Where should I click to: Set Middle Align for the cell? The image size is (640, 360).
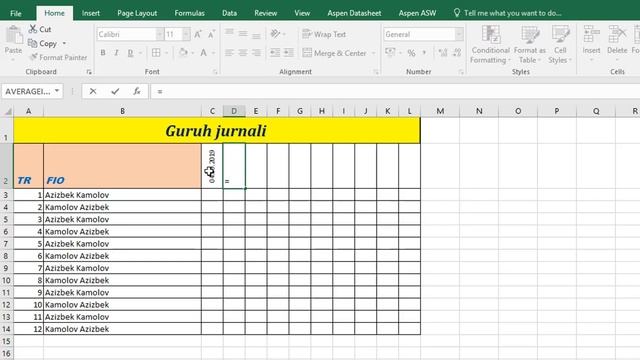click(x=243, y=33)
